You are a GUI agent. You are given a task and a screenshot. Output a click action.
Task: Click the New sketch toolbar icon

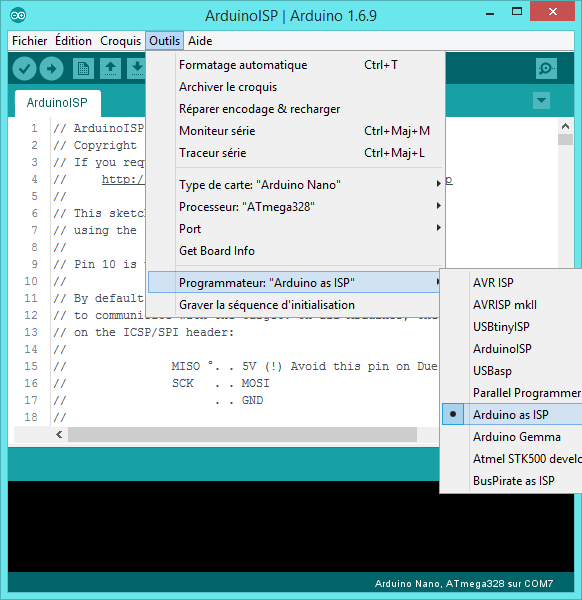pyautogui.click(x=83, y=69)
